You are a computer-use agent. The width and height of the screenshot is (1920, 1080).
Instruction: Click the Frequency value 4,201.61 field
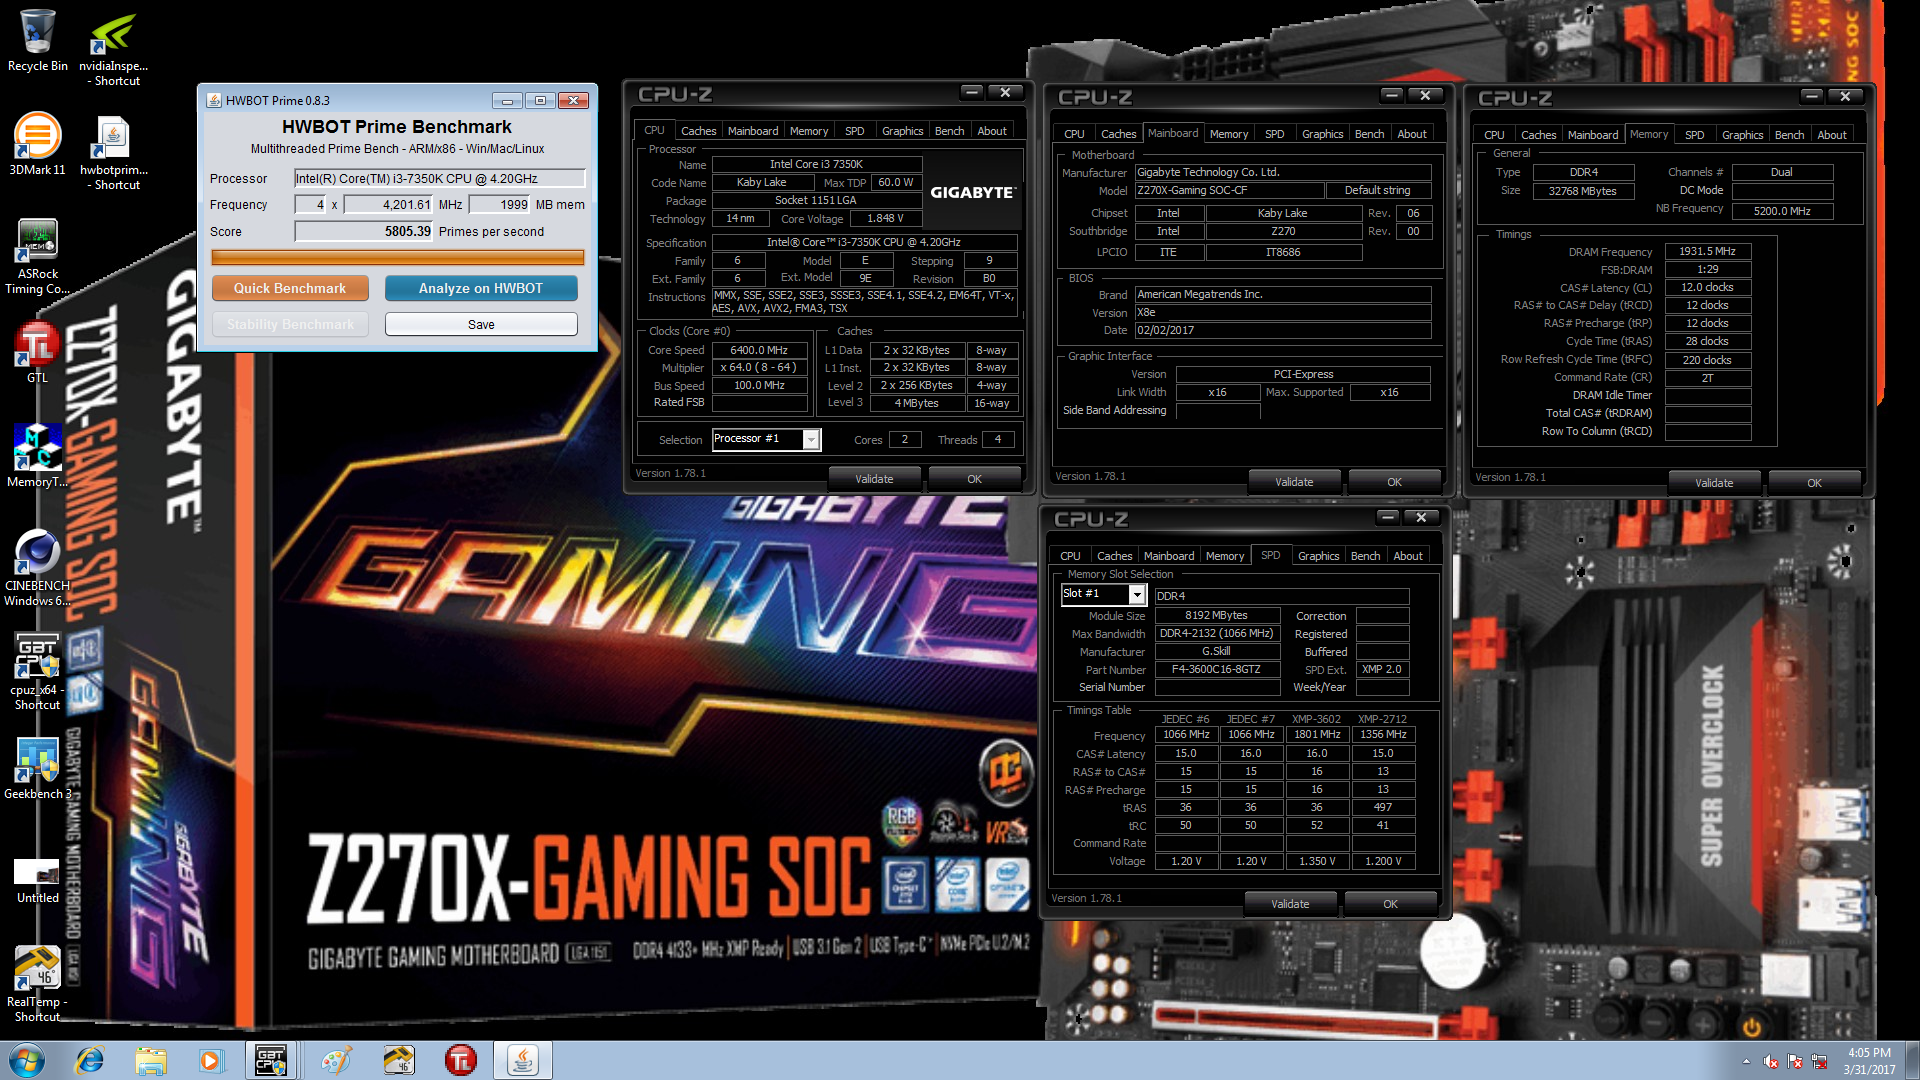[x=389, y=204]
